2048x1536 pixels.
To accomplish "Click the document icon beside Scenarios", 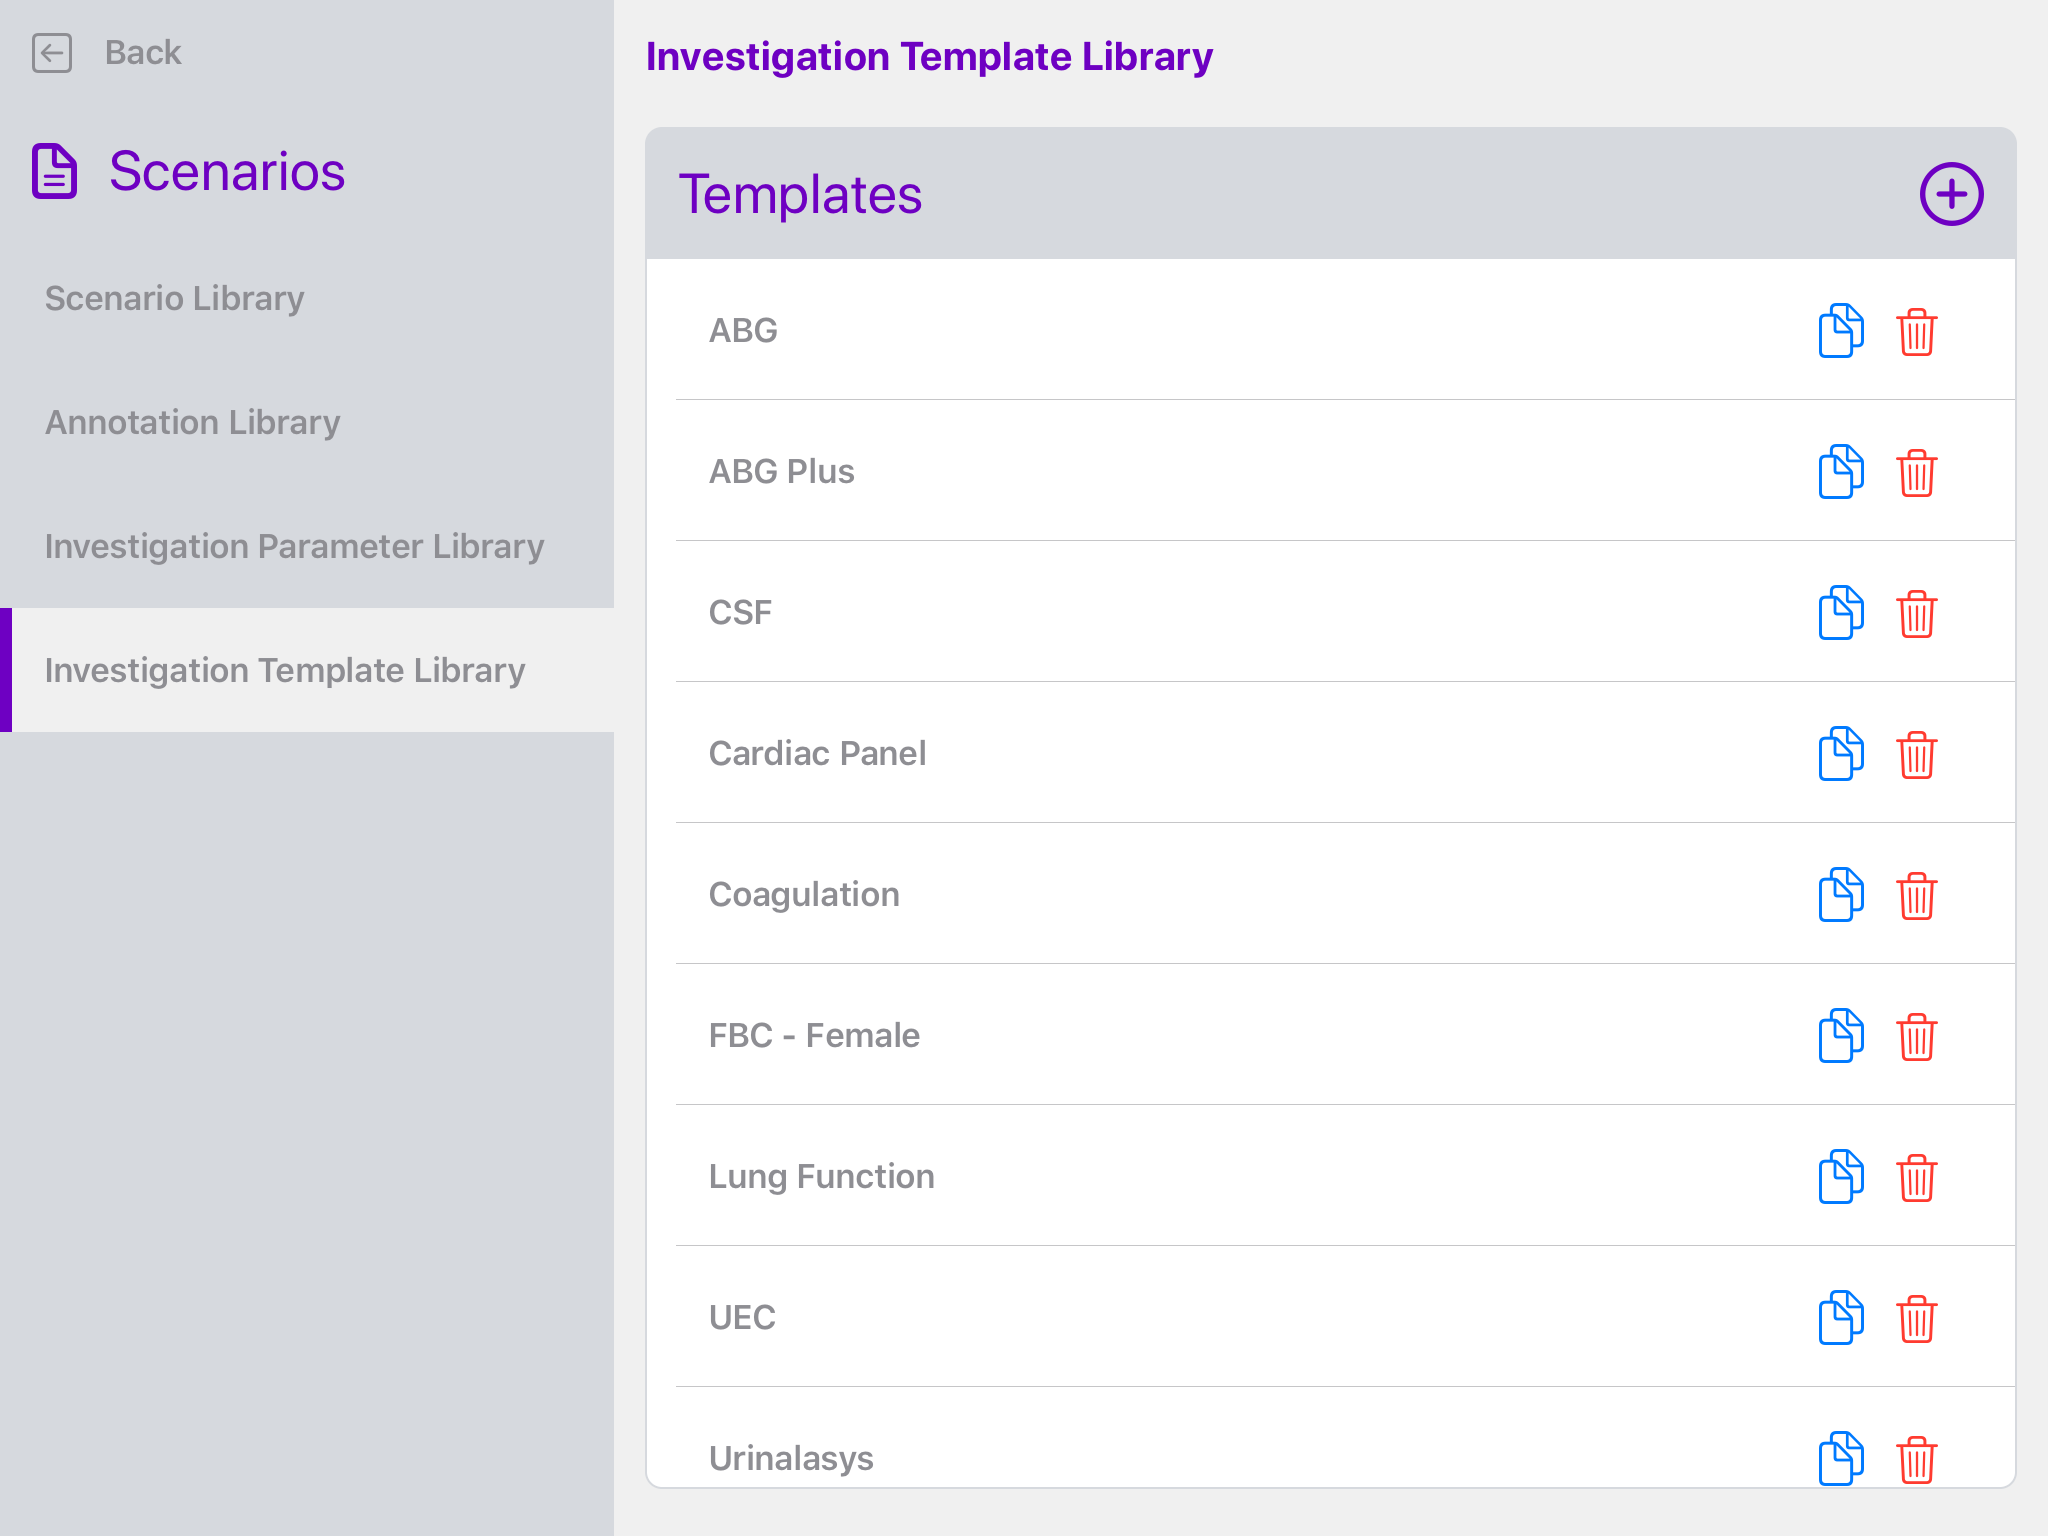I will click(54, 171).
